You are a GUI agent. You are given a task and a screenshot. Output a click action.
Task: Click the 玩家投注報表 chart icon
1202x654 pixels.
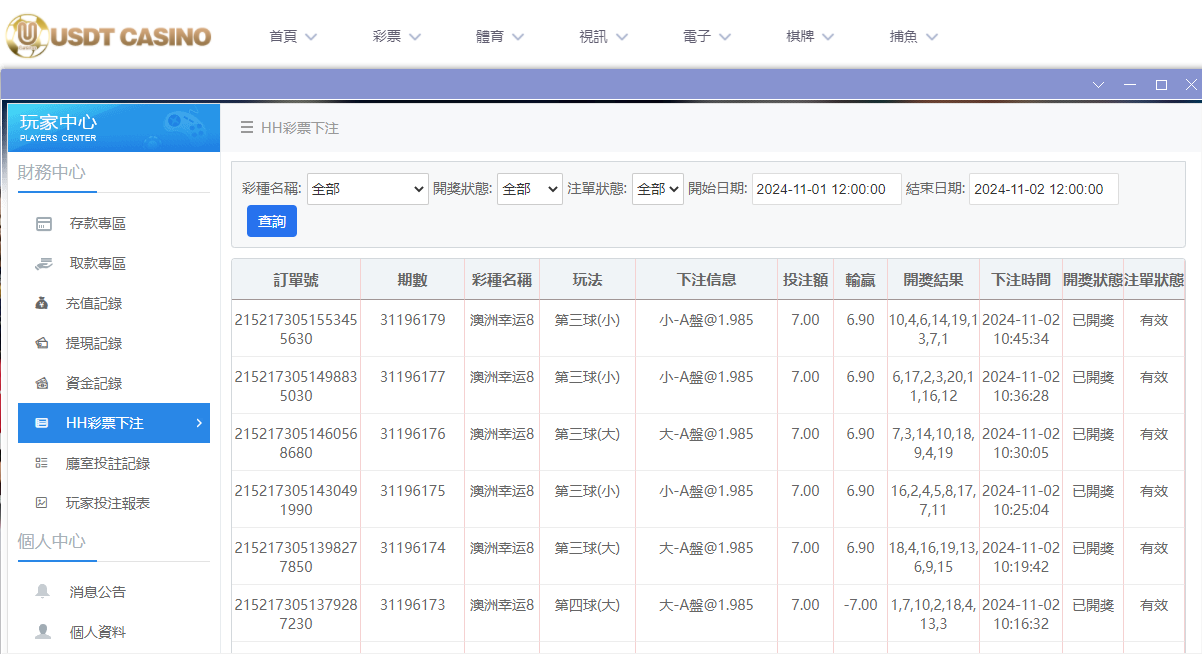43,502
